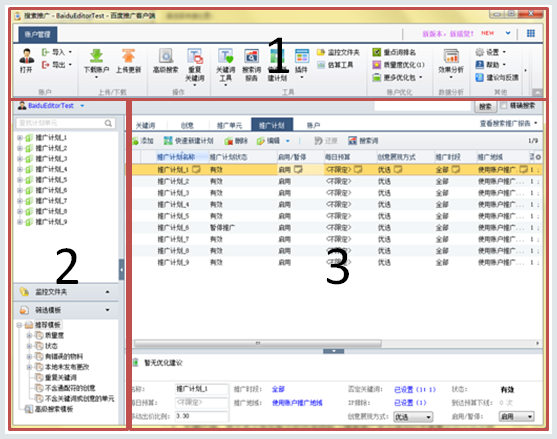Image resolution: width=557 pixels, height=439 pixels.
Task: Click the 下载账户 download account icon
Action: coord(96,56)
